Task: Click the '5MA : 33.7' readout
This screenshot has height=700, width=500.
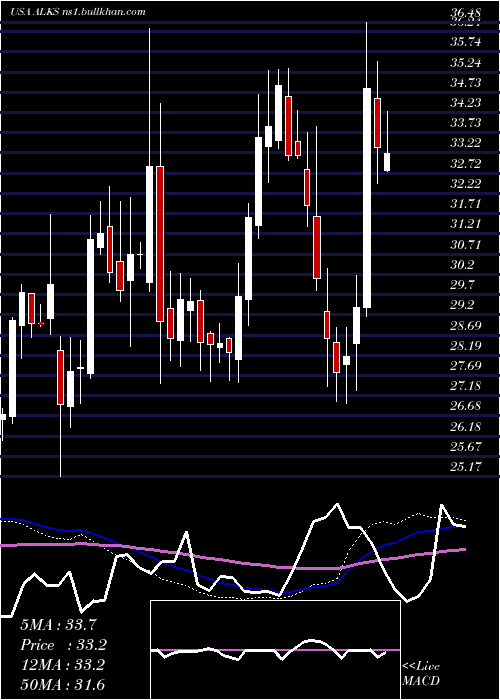Action: tap(58, 625)
